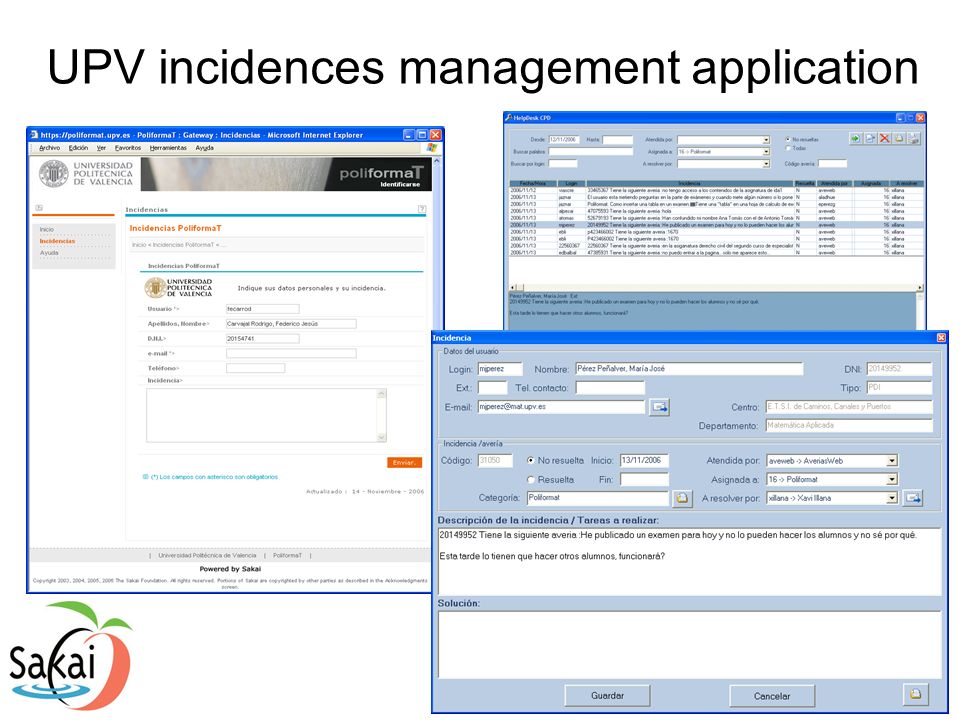Click the small expand icon above PoliformaT sidebar
960x720 pixels.
[39, 208]
